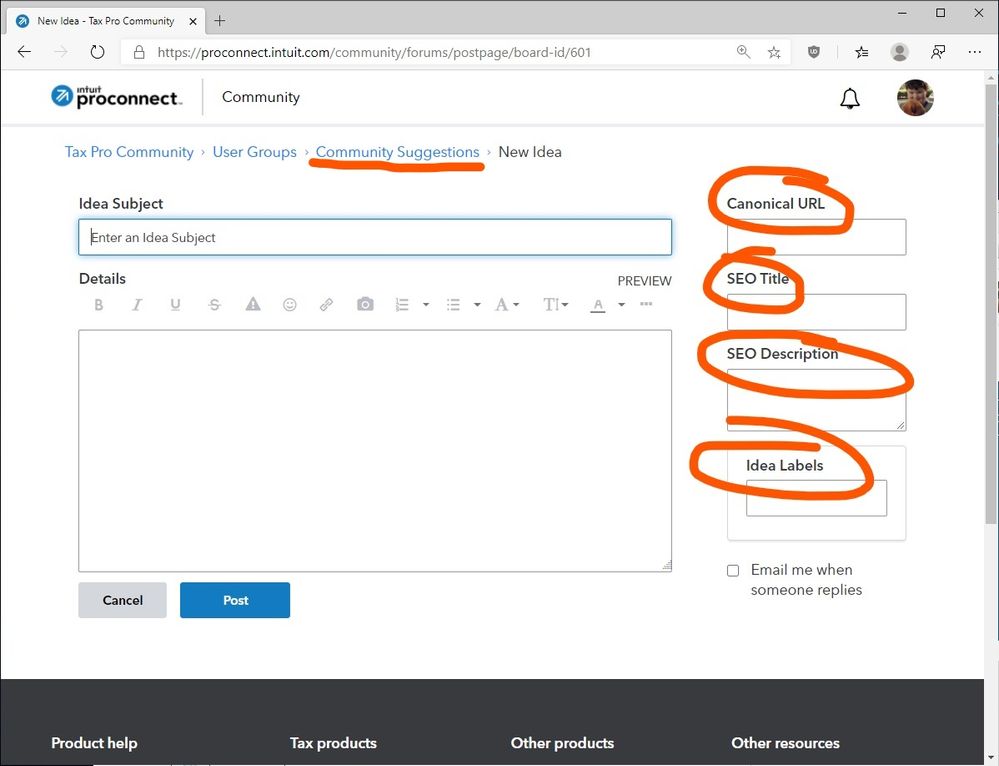Insert a hyperlink using the link icon
This screenshot has height=766, width=999.
pos(327,305)
